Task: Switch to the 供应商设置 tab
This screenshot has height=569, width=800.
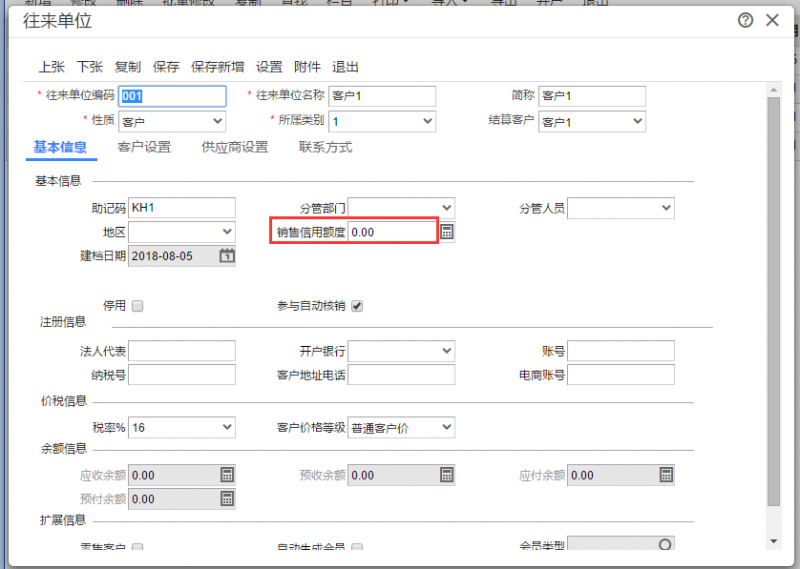Action: coord(235,147)
